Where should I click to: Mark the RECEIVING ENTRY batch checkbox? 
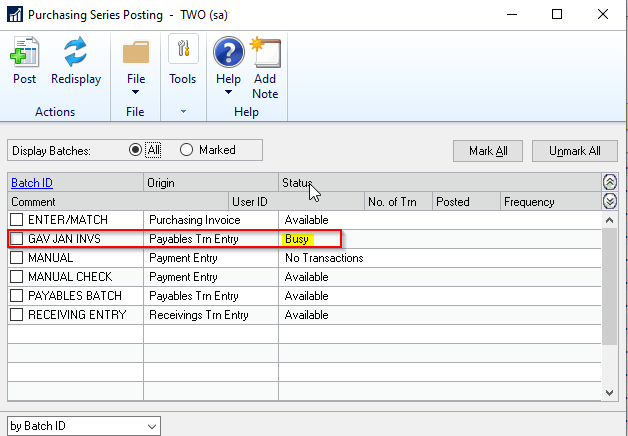click(x=17, y=315)
